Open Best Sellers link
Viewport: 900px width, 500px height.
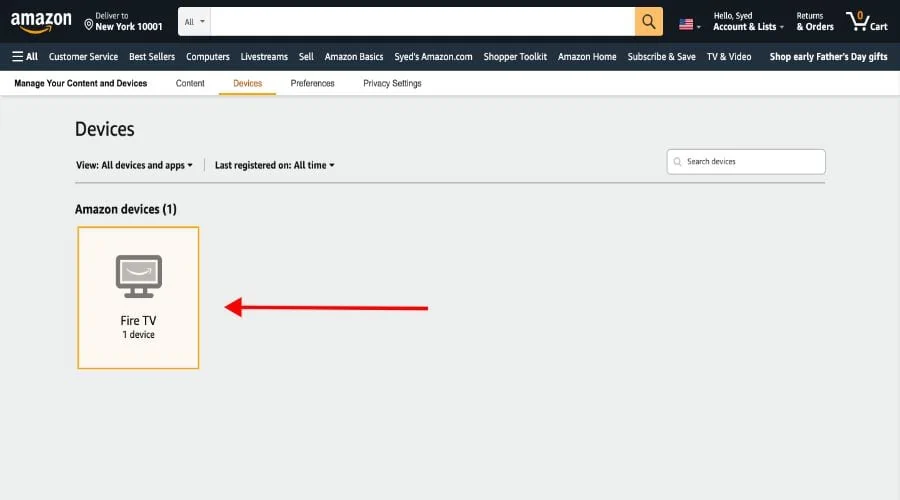tap(152, 56)
